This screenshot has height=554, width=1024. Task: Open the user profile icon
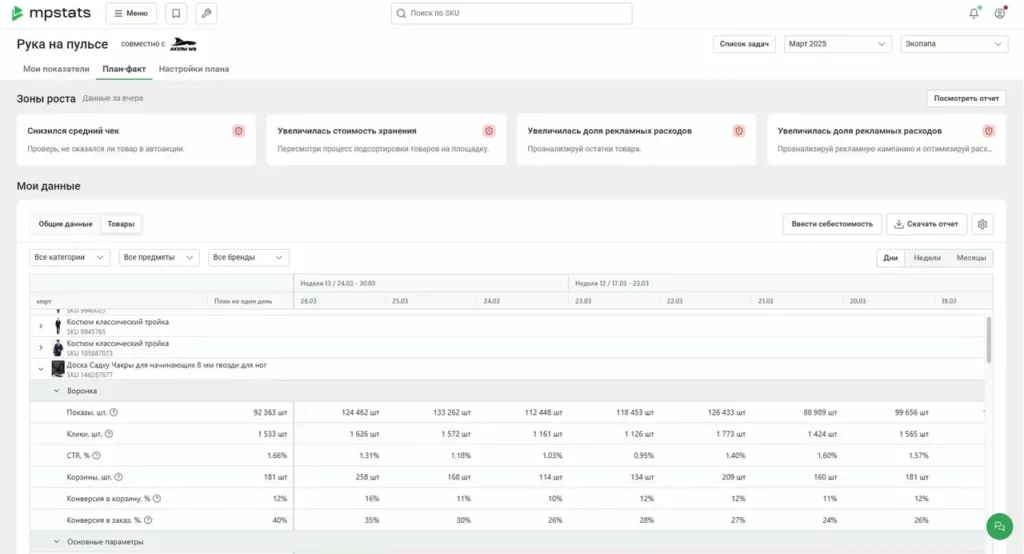pos(999,13)
